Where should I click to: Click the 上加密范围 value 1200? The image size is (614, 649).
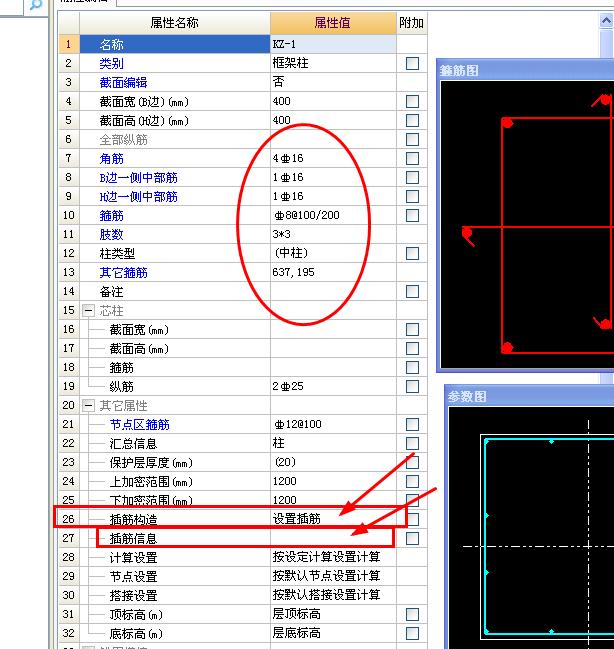click(333, 481)
